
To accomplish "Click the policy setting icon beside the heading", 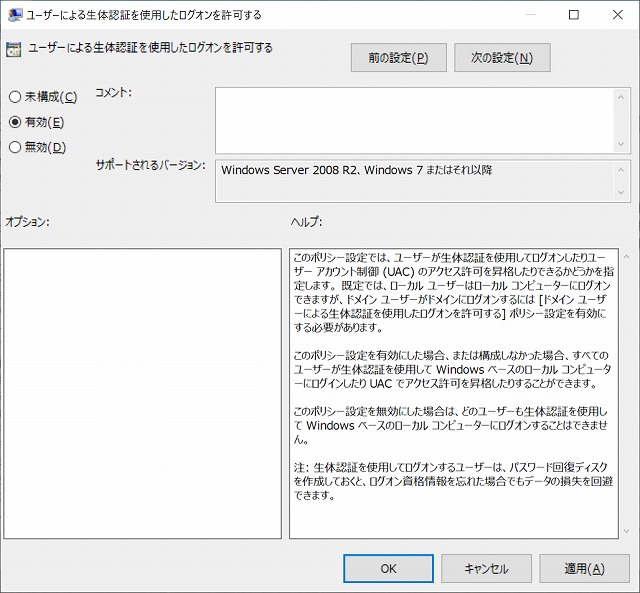I will pos(13,50).
